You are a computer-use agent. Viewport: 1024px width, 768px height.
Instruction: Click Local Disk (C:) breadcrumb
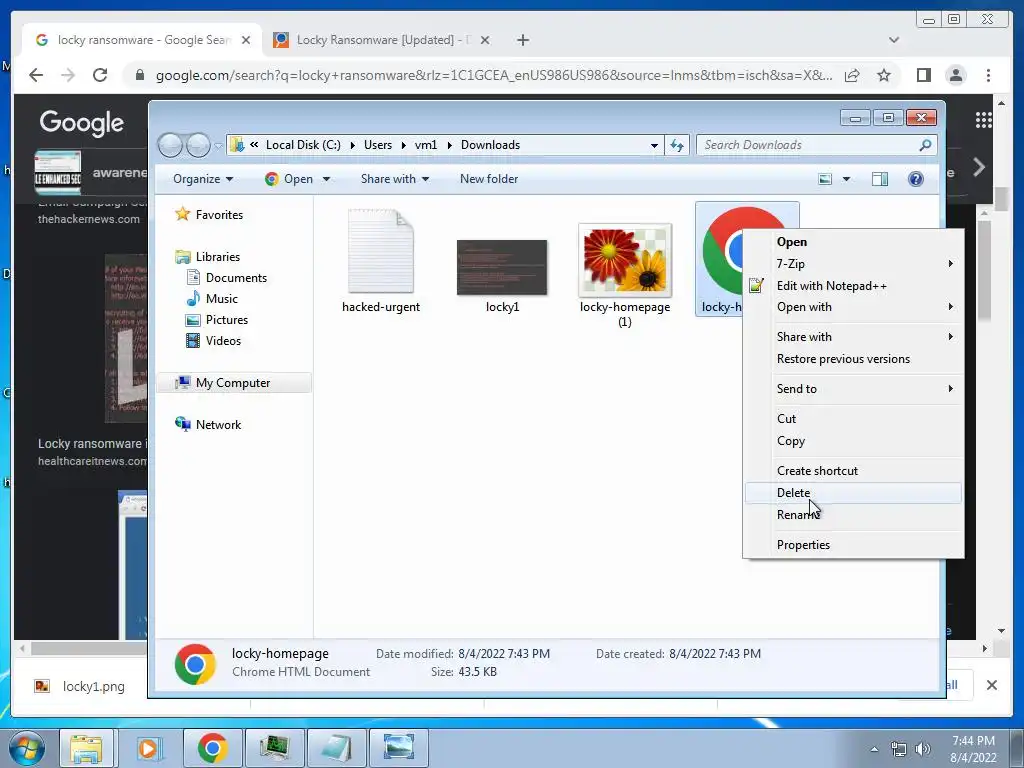pyautogui.click(x=303, y=145)
